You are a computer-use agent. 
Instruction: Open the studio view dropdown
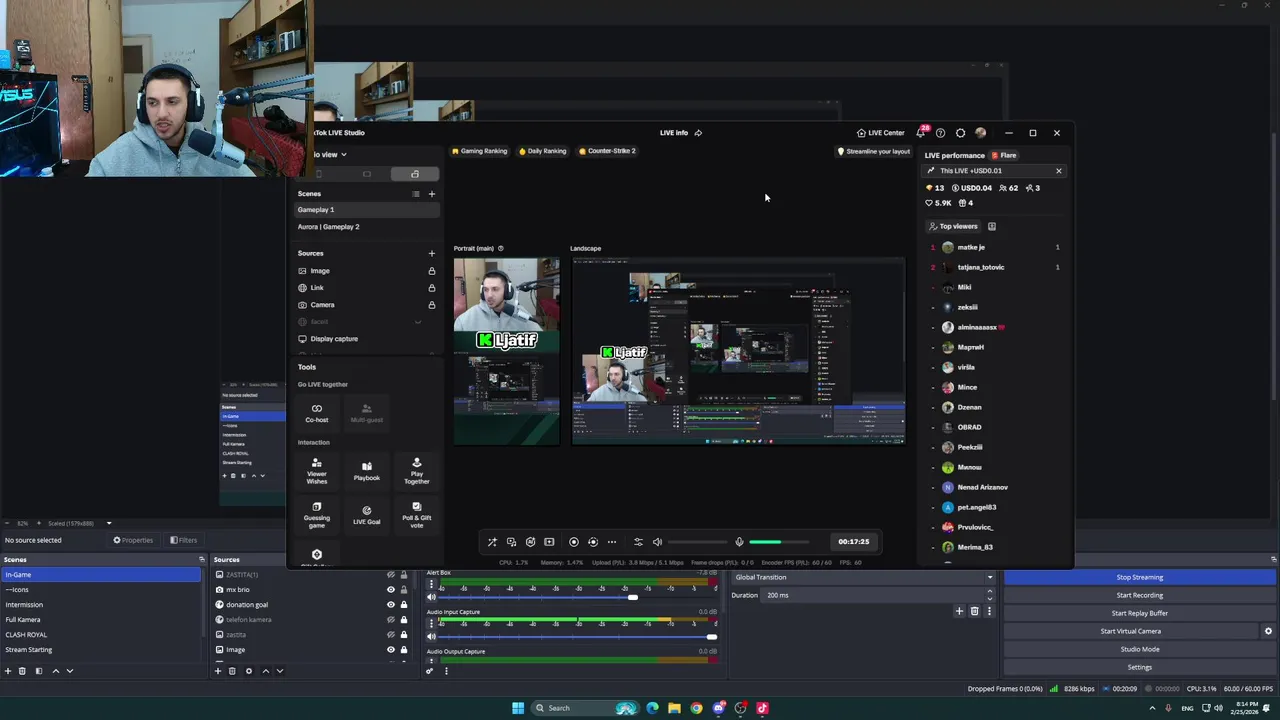point(330,154)
